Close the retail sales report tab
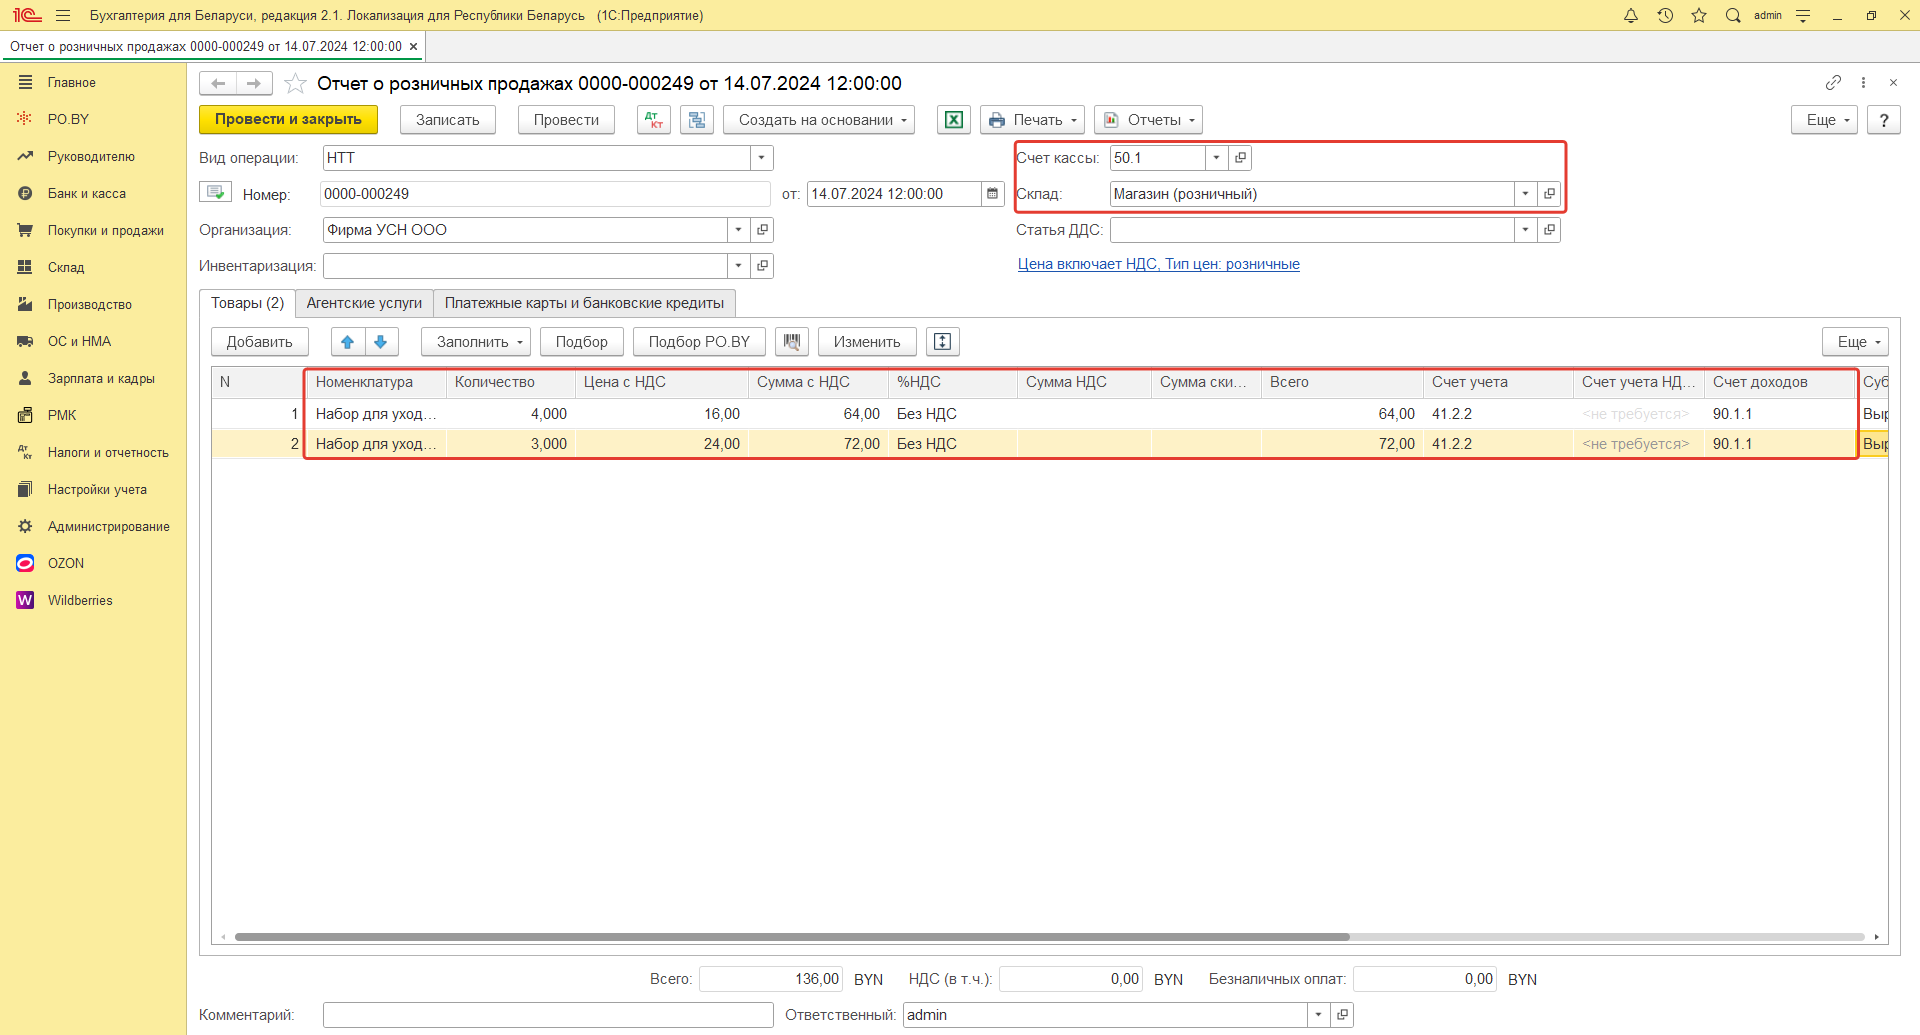Screen dimensions: 1920x1035 (413, 47)
